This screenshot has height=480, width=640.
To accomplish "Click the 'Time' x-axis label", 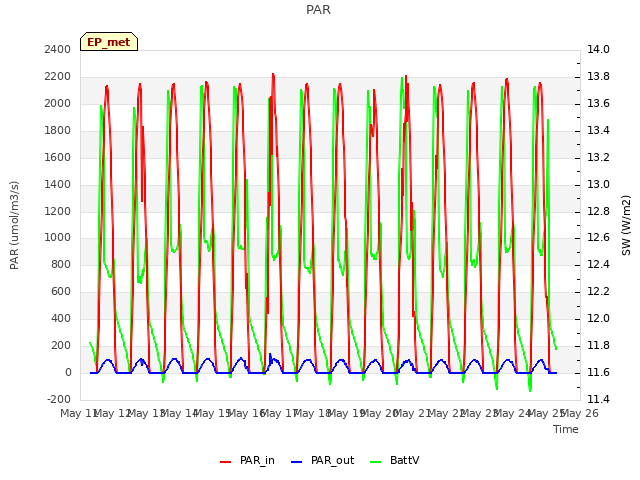I will (x=566, y=429).
